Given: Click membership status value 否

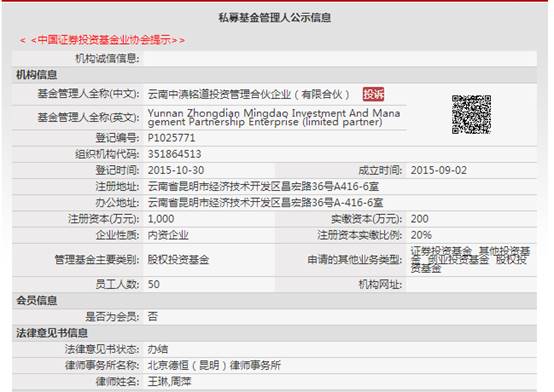Looking at the screenshot, I should (153, 316).
